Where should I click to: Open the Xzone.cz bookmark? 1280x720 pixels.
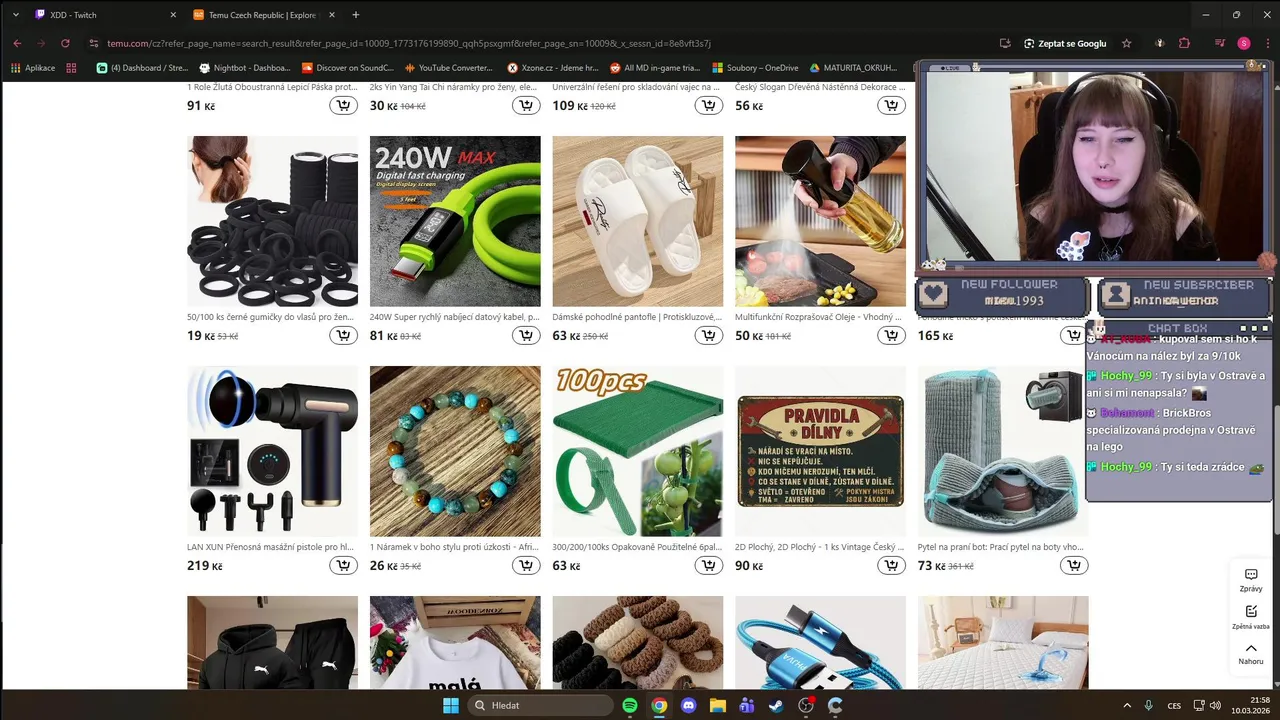[x=553, y=68]
